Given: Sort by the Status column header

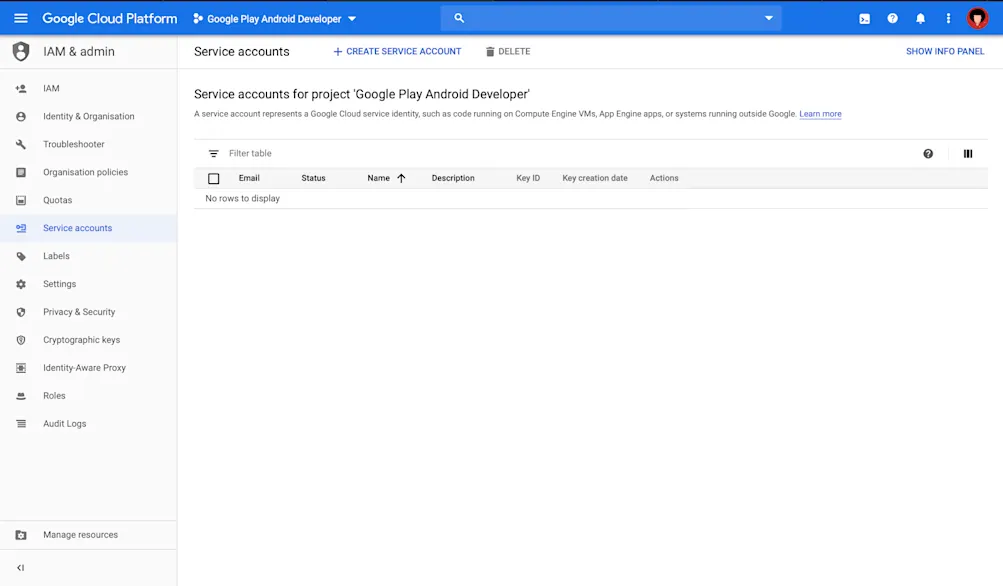Looking at the screenshot, I should pyautogui.click(x=313, y=178).
